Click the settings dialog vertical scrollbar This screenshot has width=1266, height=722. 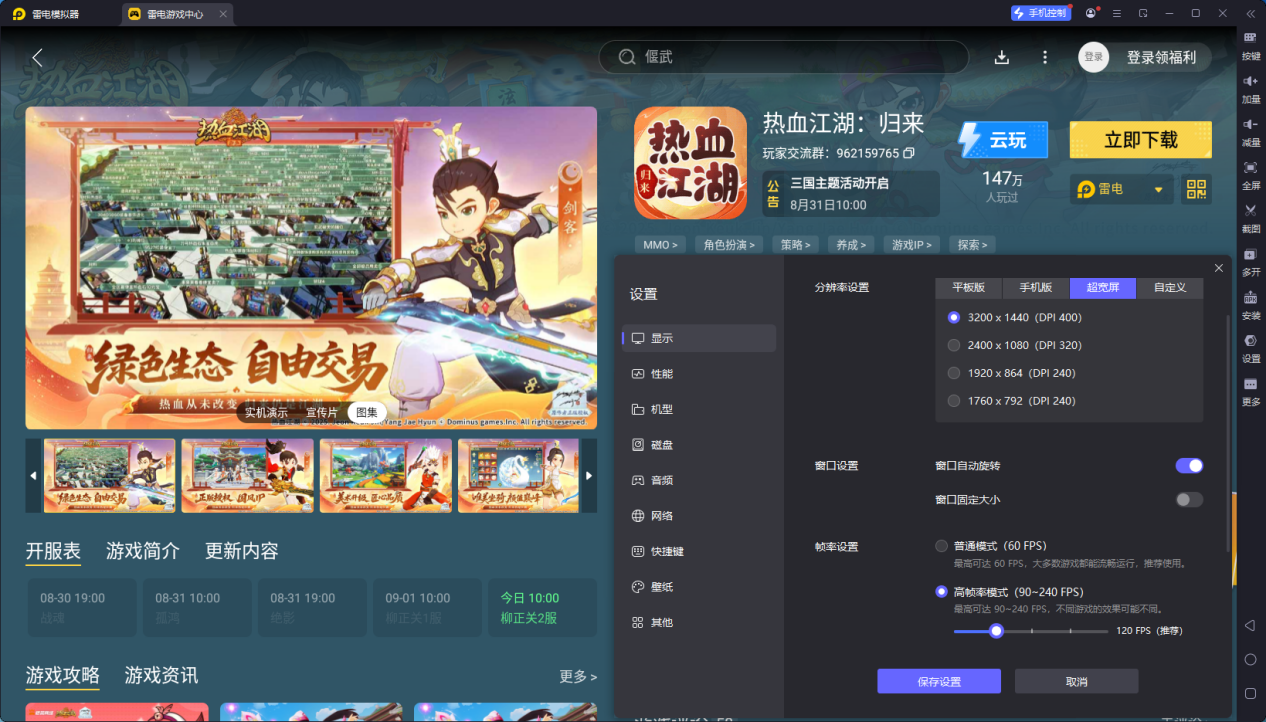(x=1229, y=433)
